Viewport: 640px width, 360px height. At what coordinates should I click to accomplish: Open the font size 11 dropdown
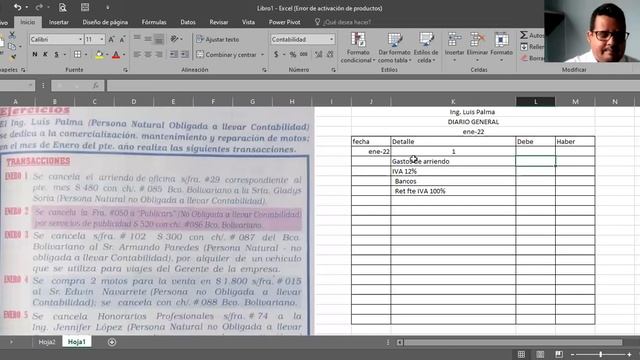(102, 39)
